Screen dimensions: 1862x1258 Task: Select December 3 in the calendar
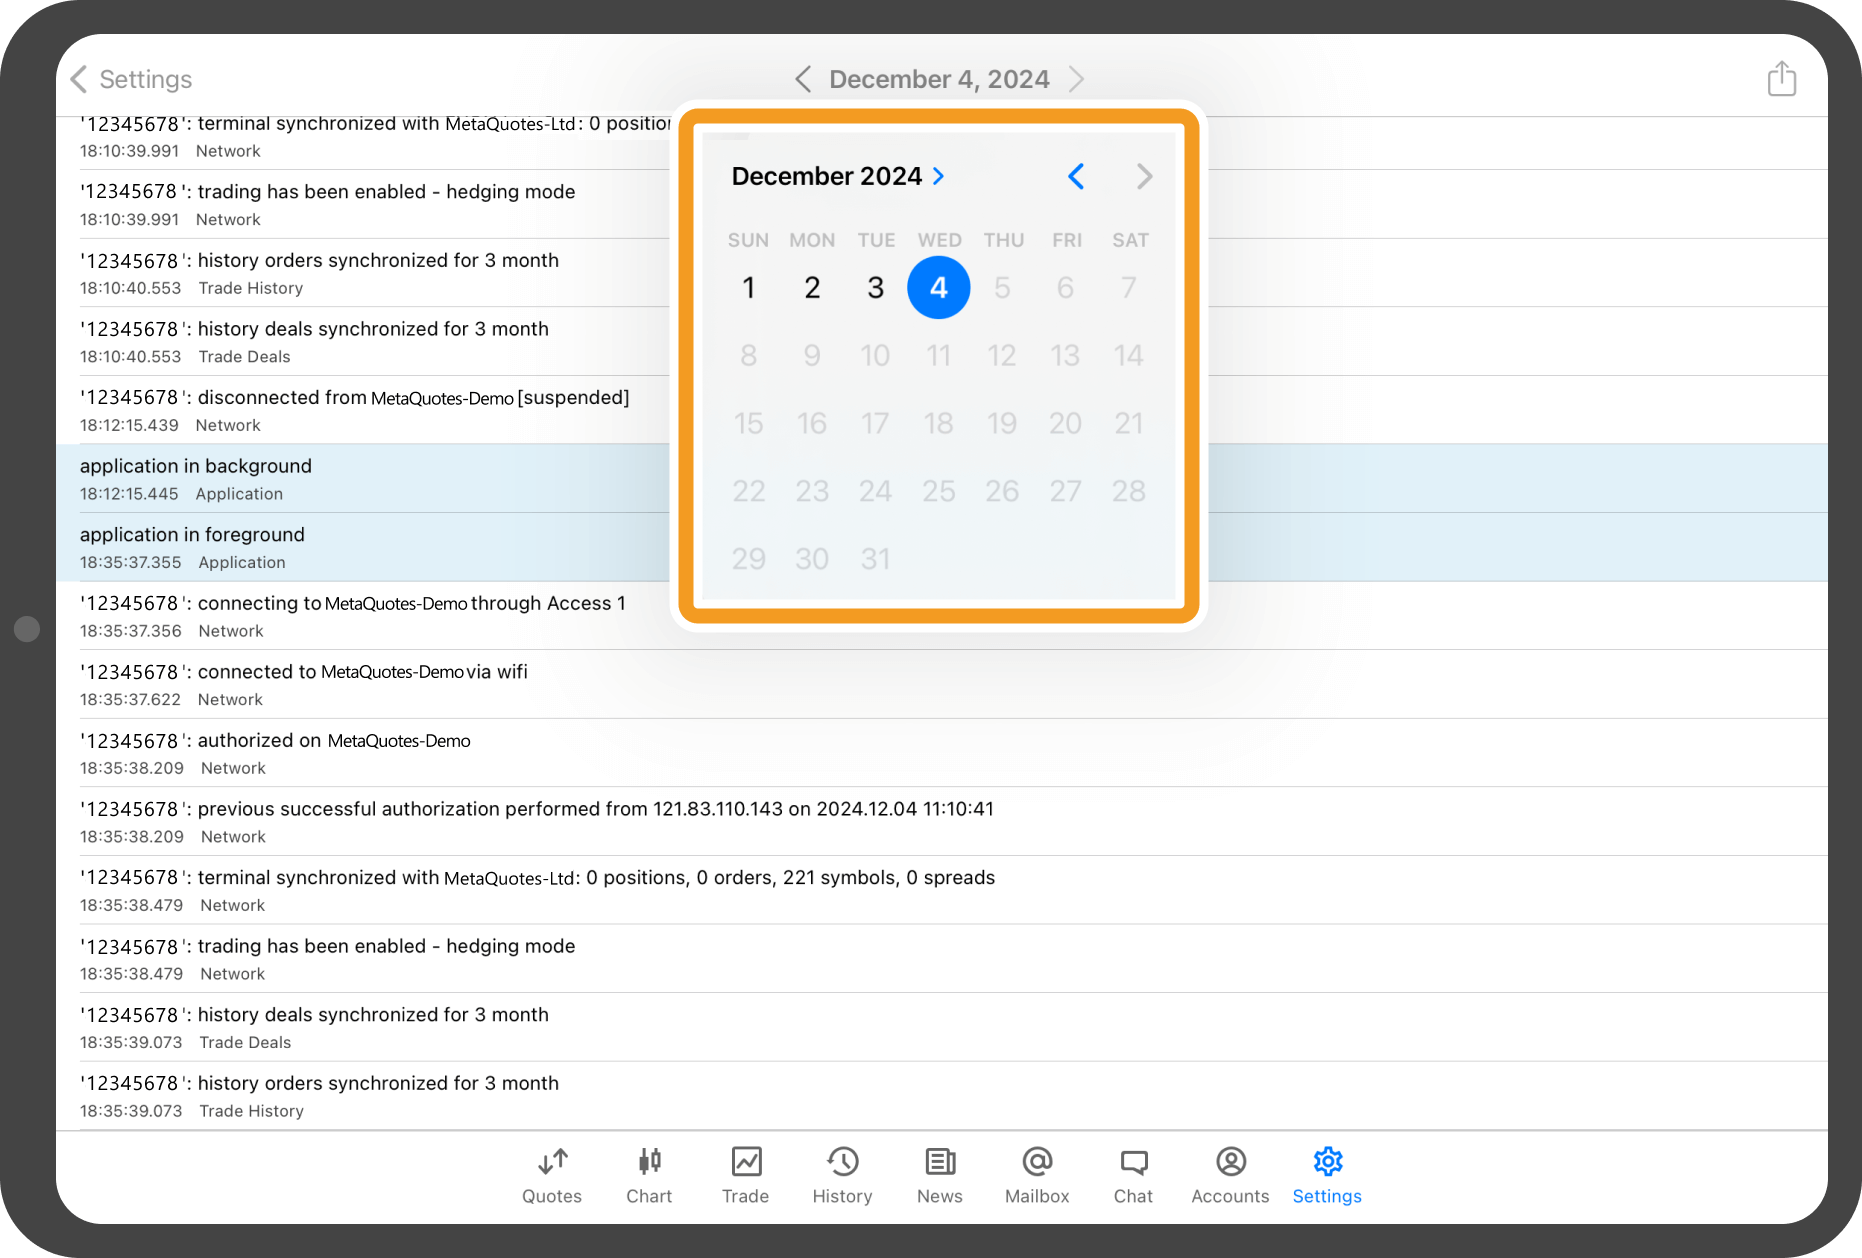(x=875, y=288)
